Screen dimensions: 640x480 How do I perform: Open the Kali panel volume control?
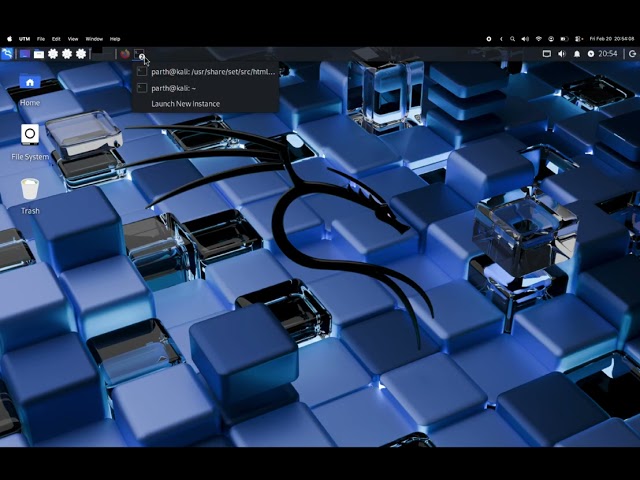[x=562, y=54]
